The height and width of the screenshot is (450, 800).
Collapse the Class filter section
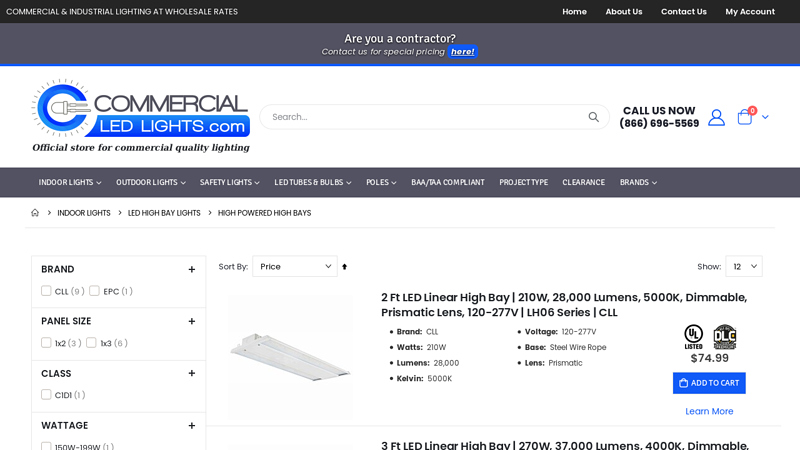tap(191, 373)
